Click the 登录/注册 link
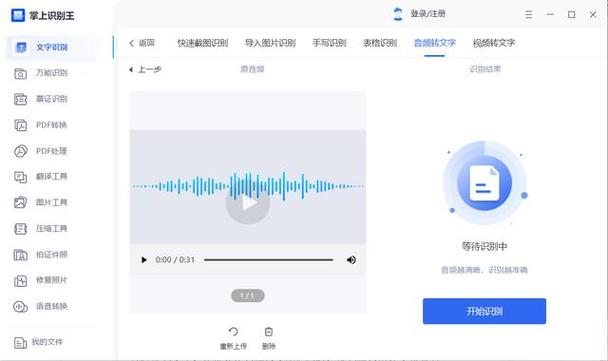The width and height of the screenshot is (608, 361). [x=428, y=14]
